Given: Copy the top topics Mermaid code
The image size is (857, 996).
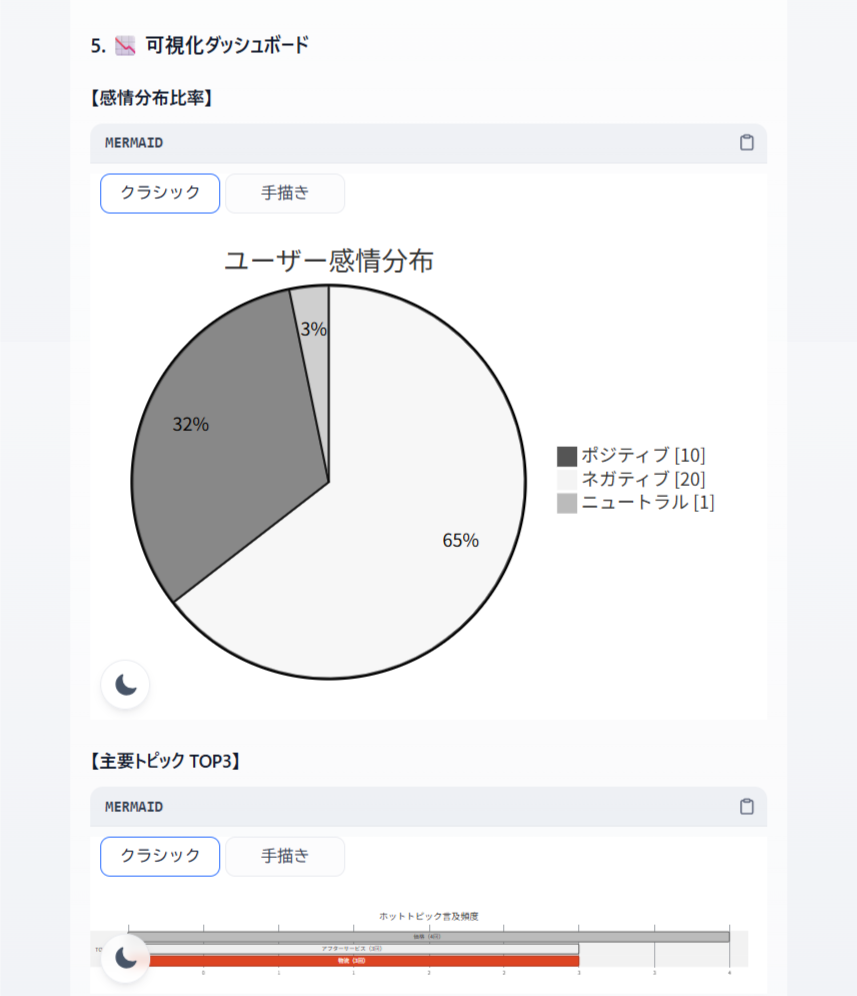Looking at the screenshot, I should 746,807.
